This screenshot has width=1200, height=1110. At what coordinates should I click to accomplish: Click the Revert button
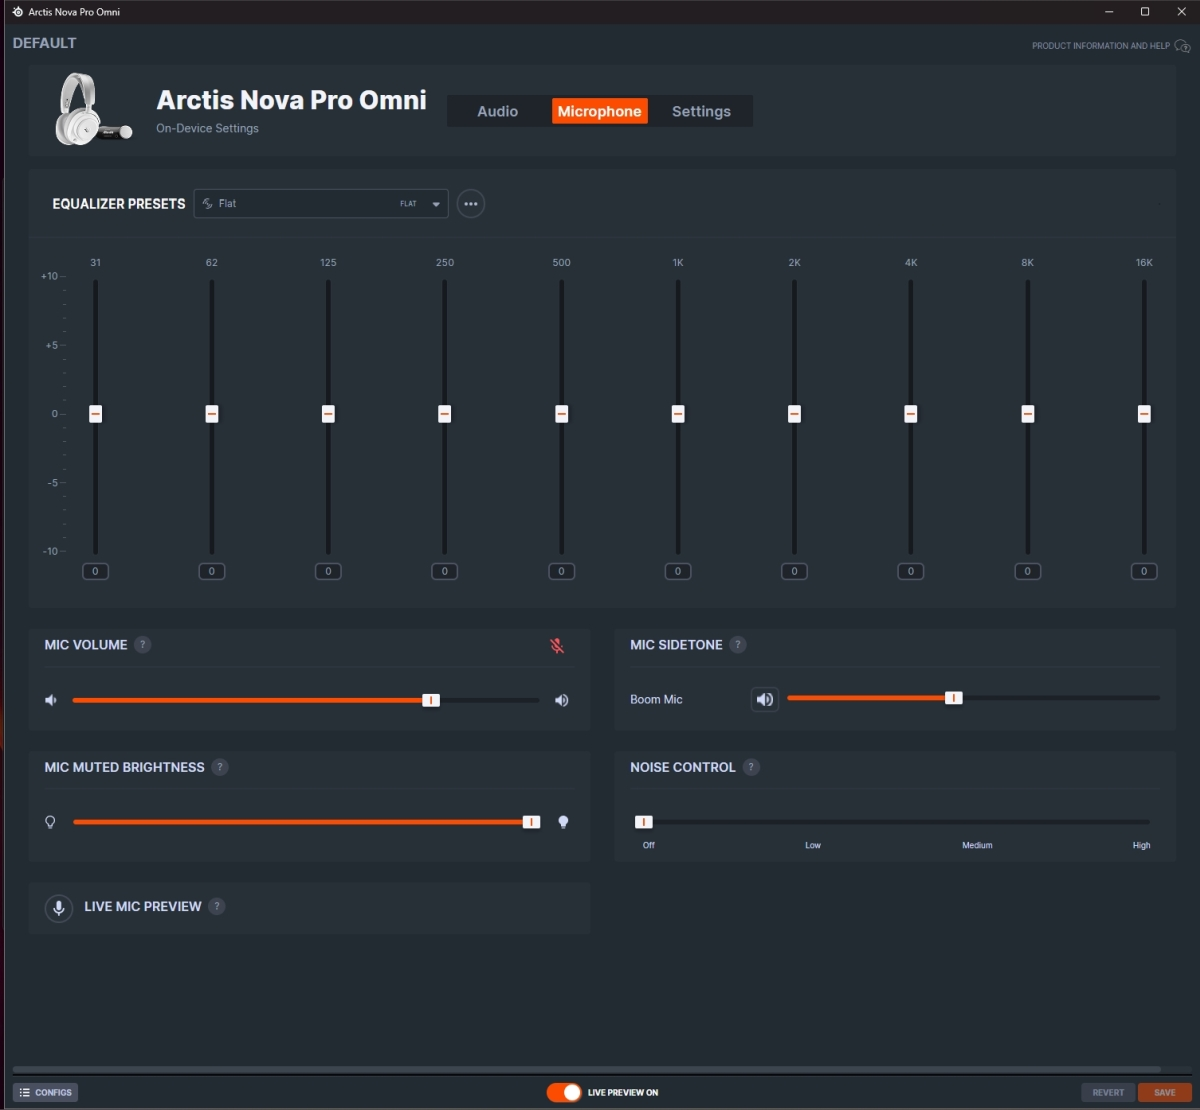coord(1108,1093)
